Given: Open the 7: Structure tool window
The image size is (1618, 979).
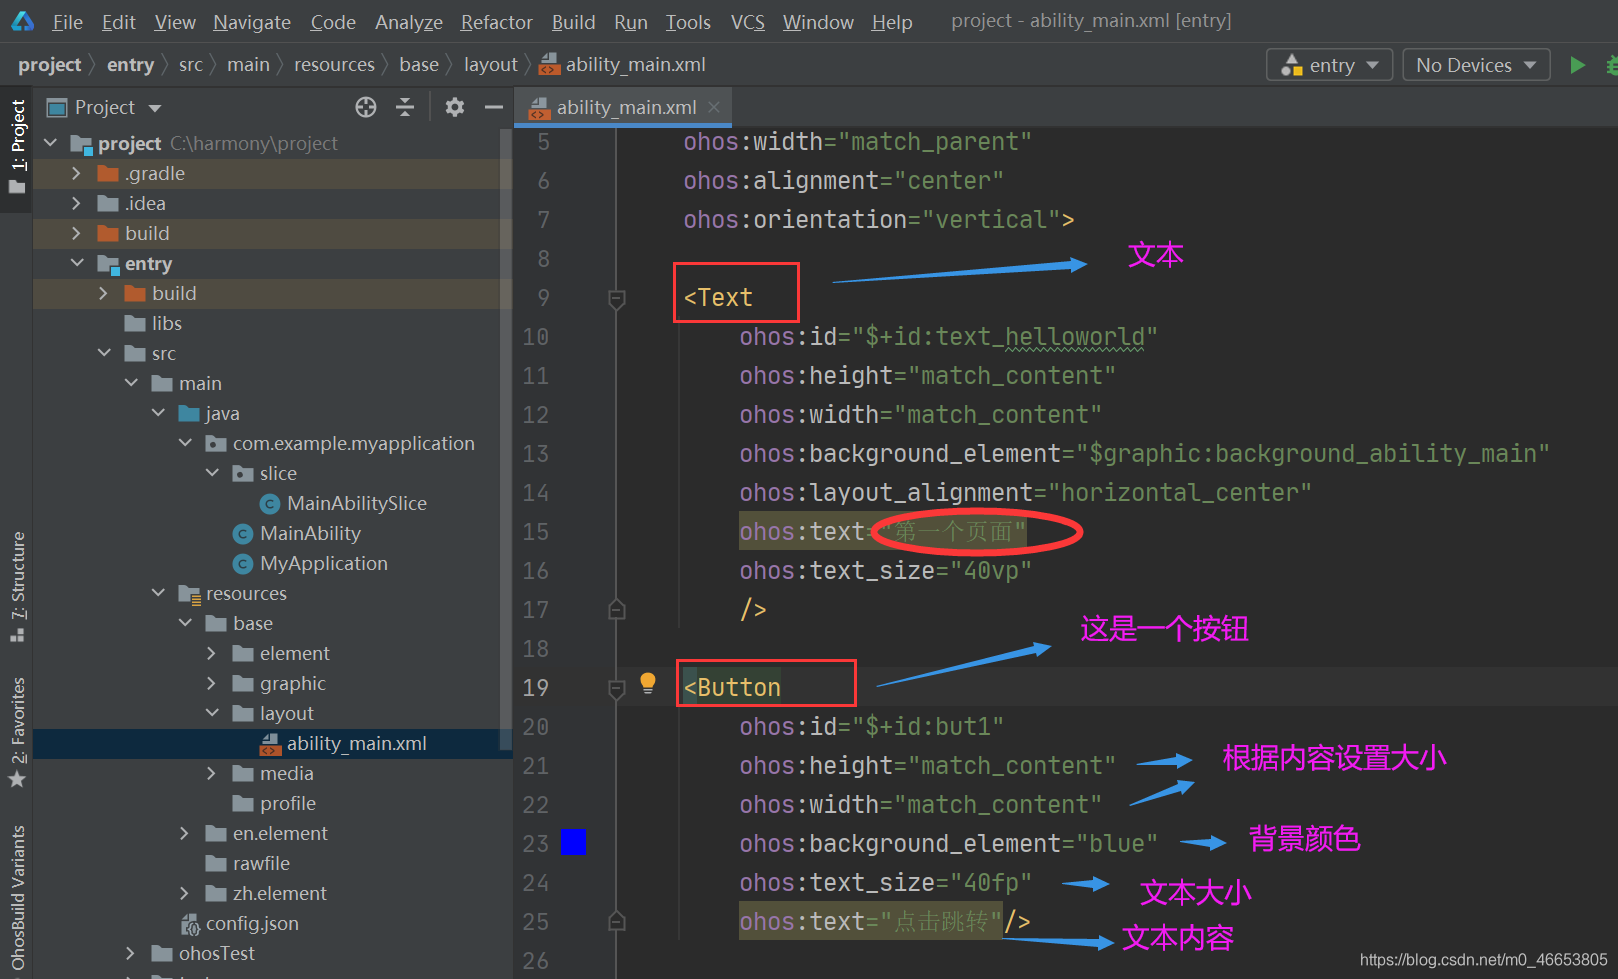Looking at the screenshot, I should pos(17,587).
